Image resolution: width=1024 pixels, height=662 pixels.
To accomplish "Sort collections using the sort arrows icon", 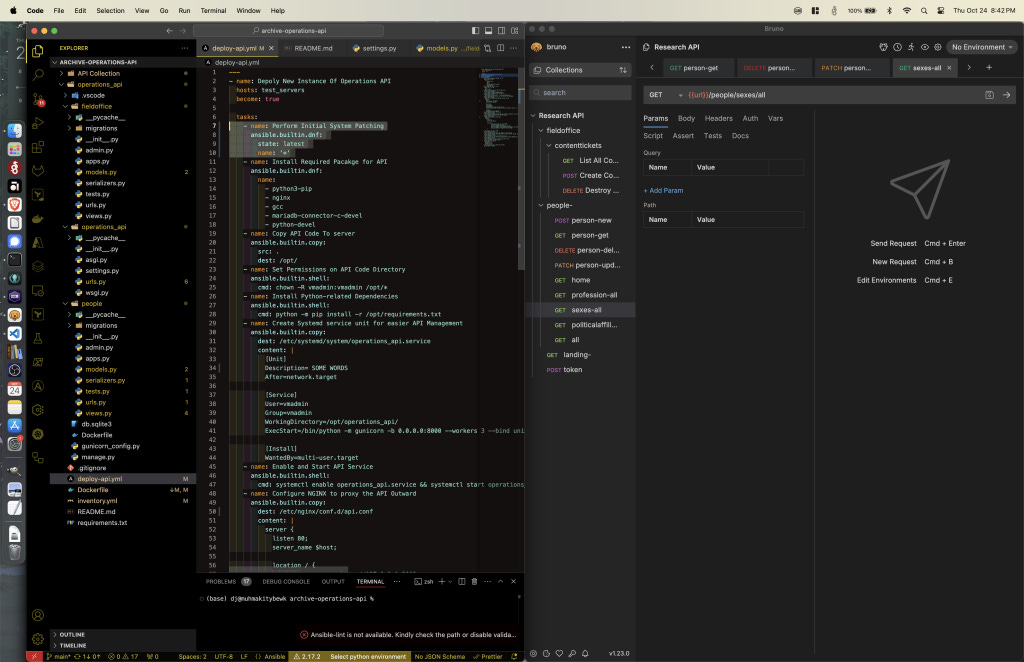I will 624,70.
